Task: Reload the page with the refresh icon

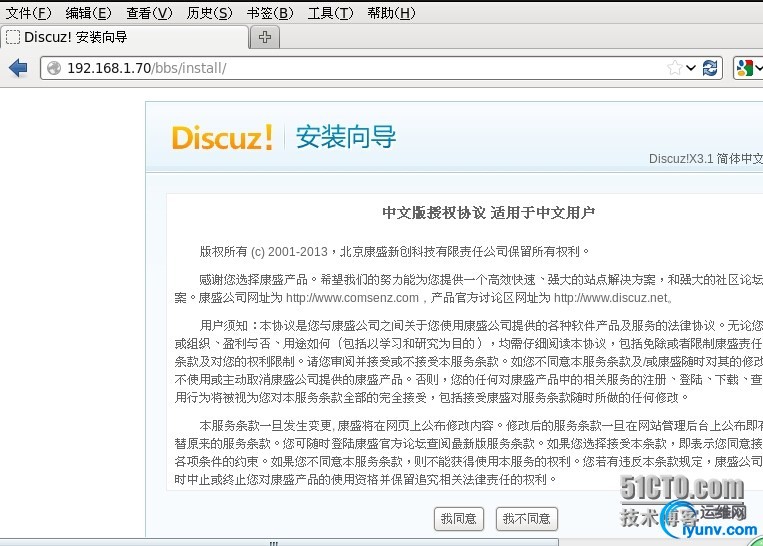Action: coord(710,68)
